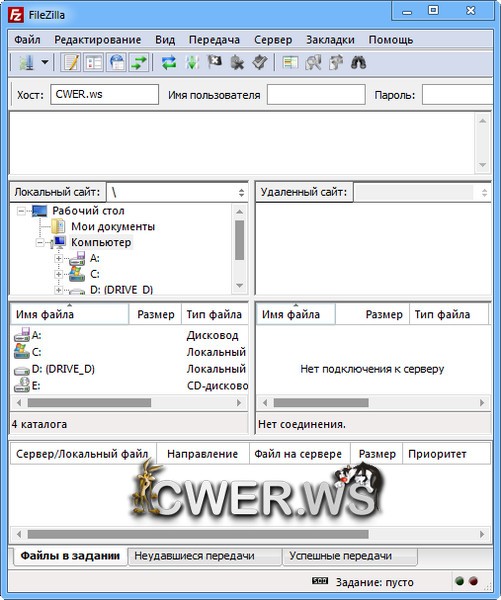
Task: Open the Закладки menu
Action: pyautogui.click(x=330, y=40)
